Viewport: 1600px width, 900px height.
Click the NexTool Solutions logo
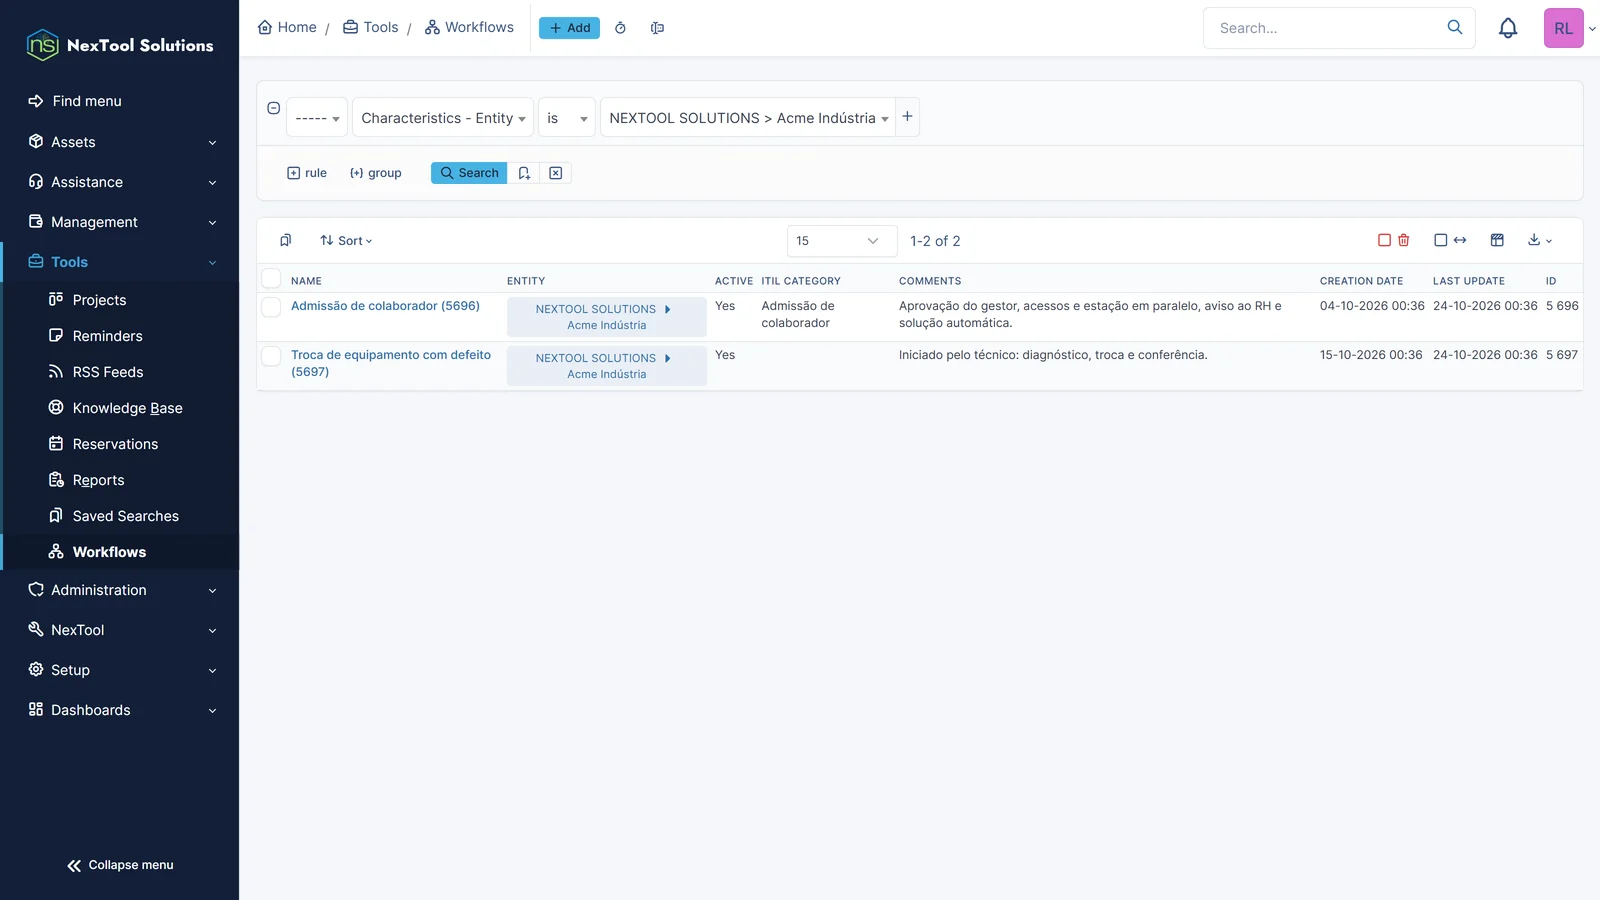pyautogui.click(x=120, y=45)
